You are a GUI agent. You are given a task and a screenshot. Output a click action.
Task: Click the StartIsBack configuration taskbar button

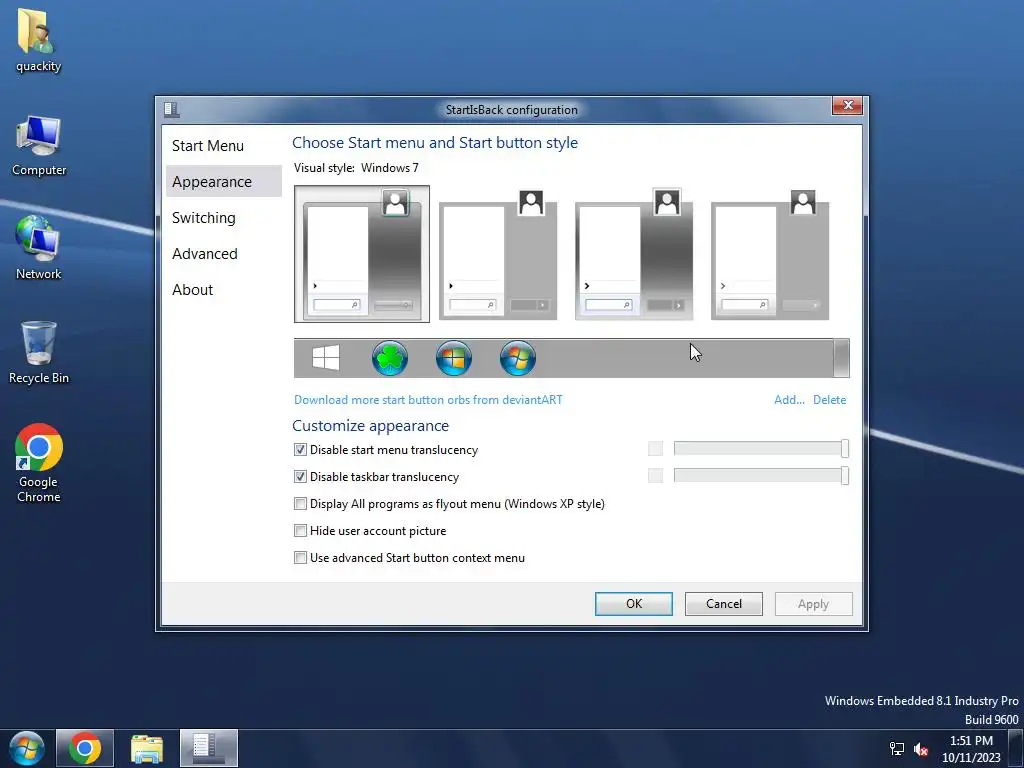tap(209, 748)
